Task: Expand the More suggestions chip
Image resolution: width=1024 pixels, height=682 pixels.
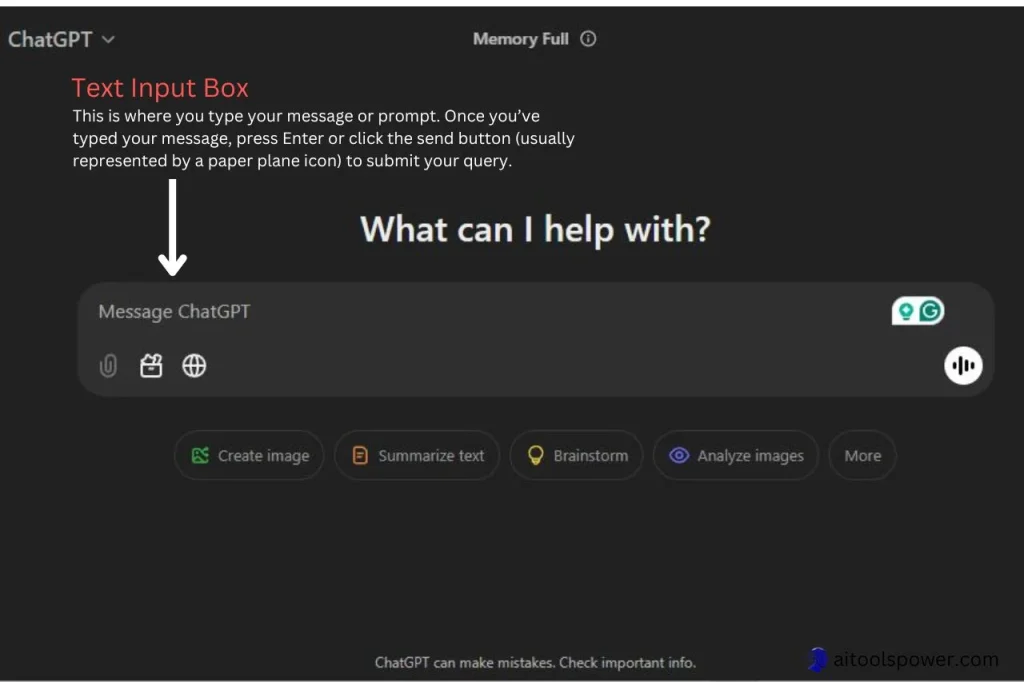Action: tap(862, 456)
